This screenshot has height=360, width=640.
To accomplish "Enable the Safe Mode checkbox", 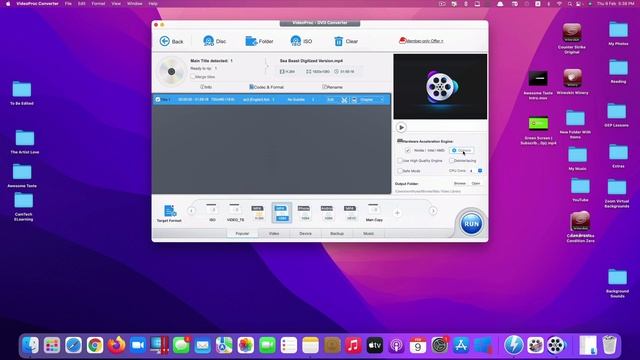I will 400,171.
